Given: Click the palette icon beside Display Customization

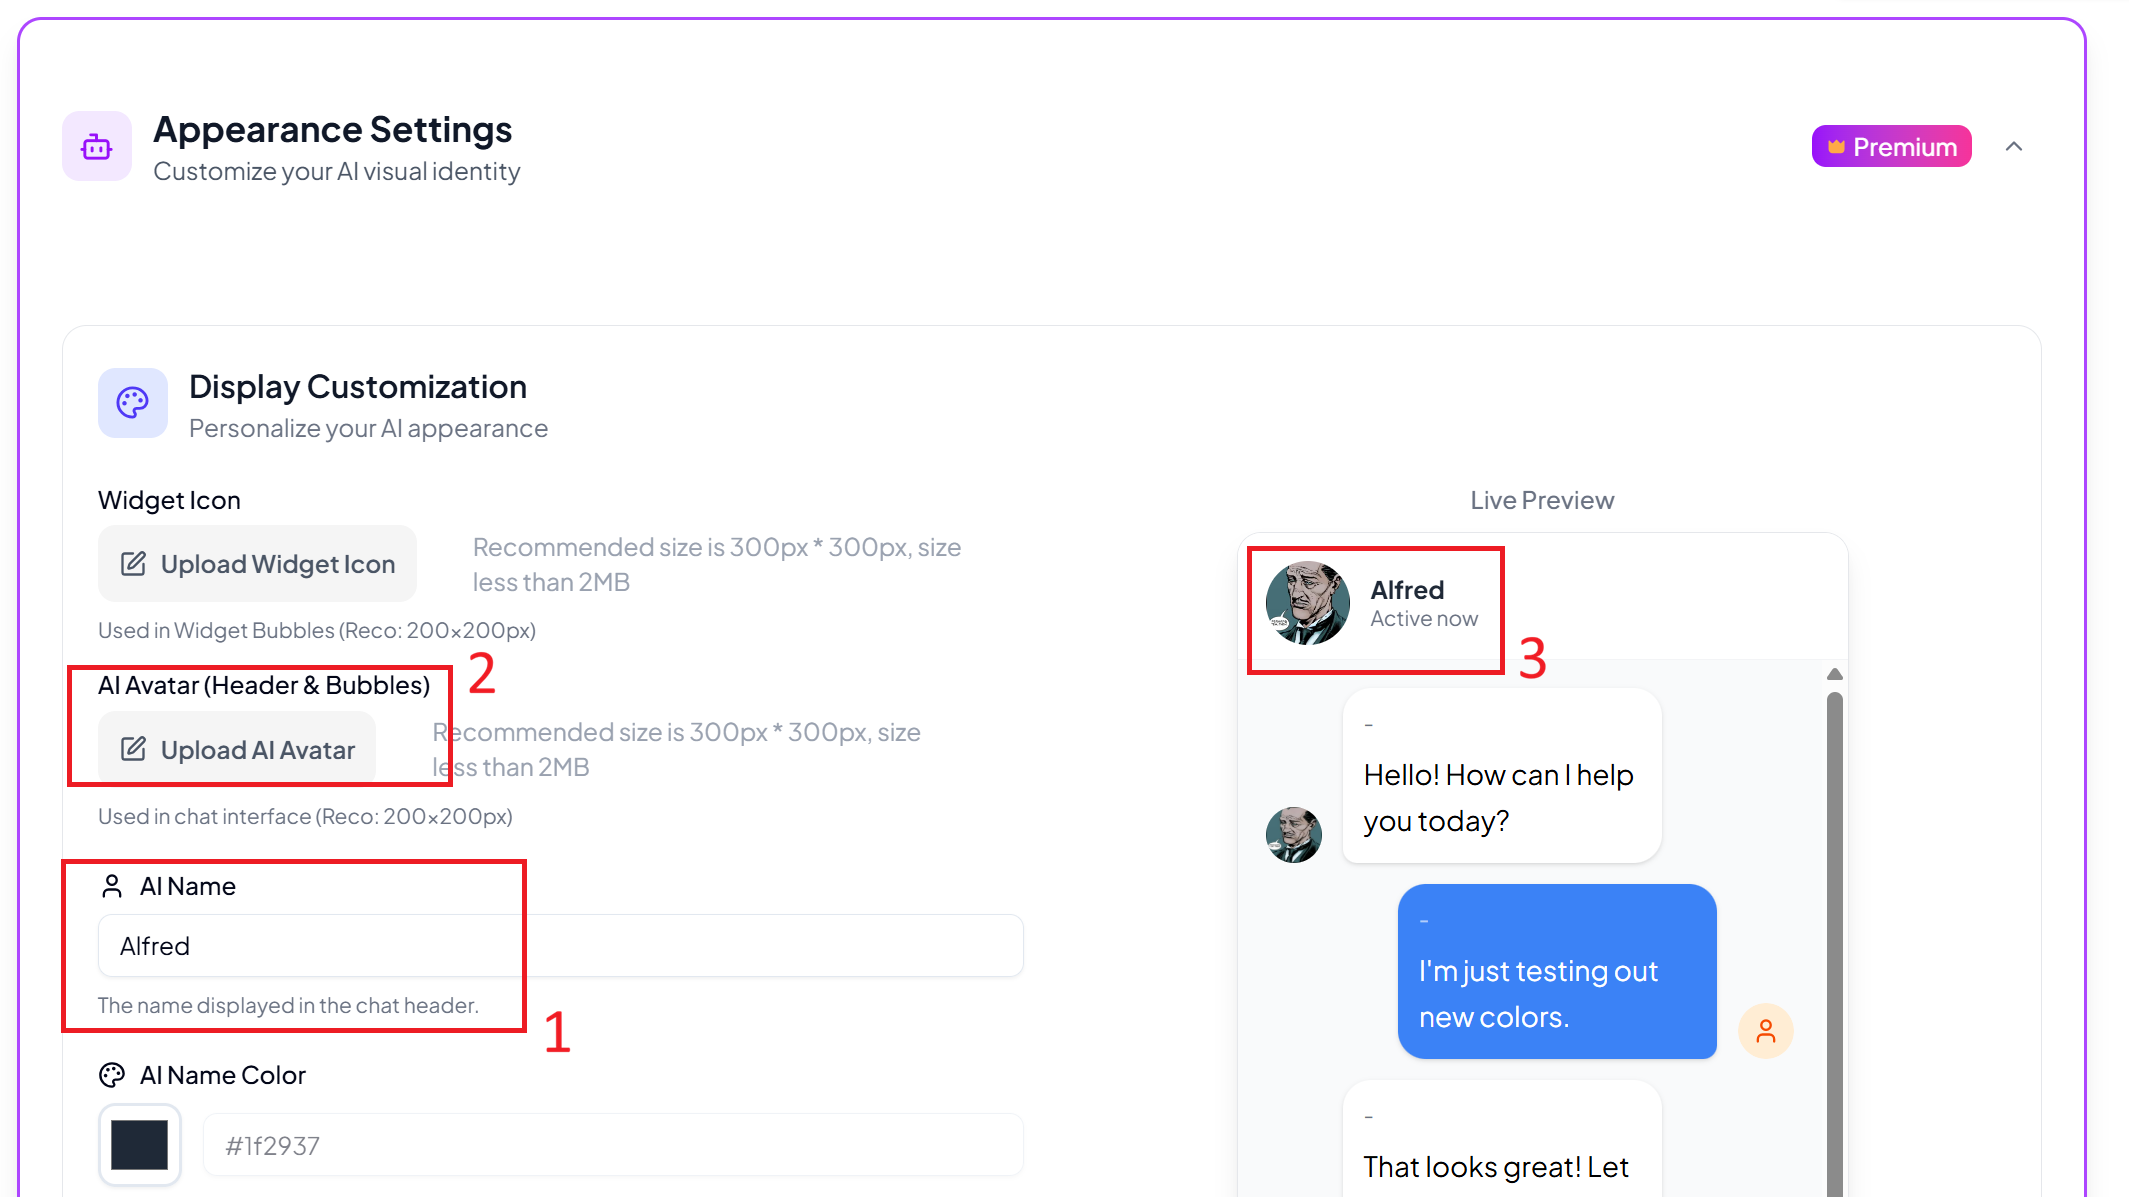Looking at the screenshot, I should click(133, 403).
